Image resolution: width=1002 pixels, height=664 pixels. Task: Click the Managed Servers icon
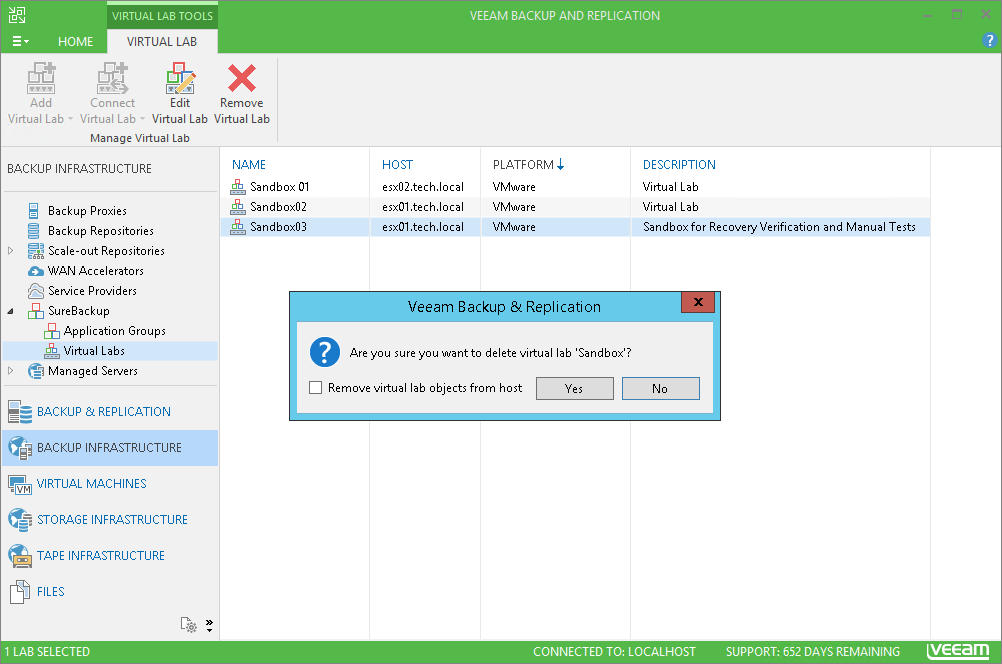point(36,371)
